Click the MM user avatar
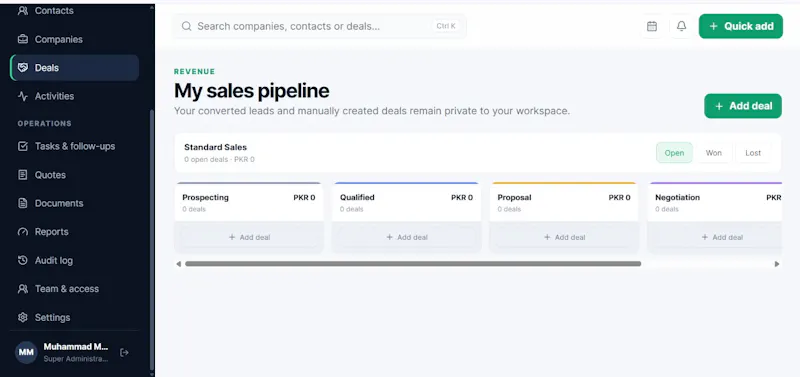Screen dimensions: 800x377 pos(26,353)
